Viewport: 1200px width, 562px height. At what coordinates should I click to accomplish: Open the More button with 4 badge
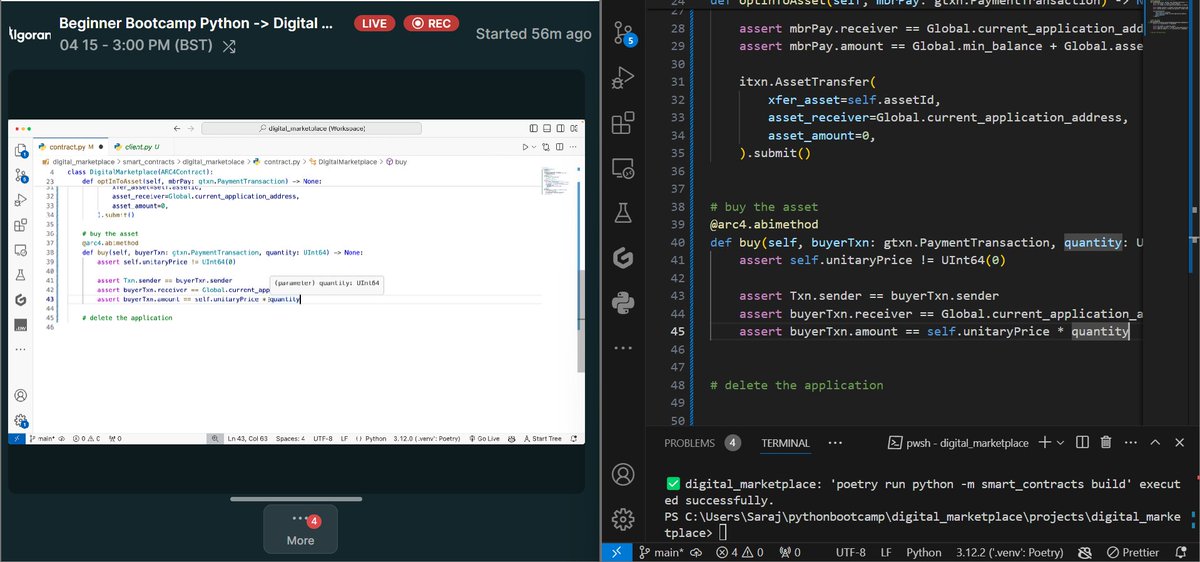pos(300,529)
